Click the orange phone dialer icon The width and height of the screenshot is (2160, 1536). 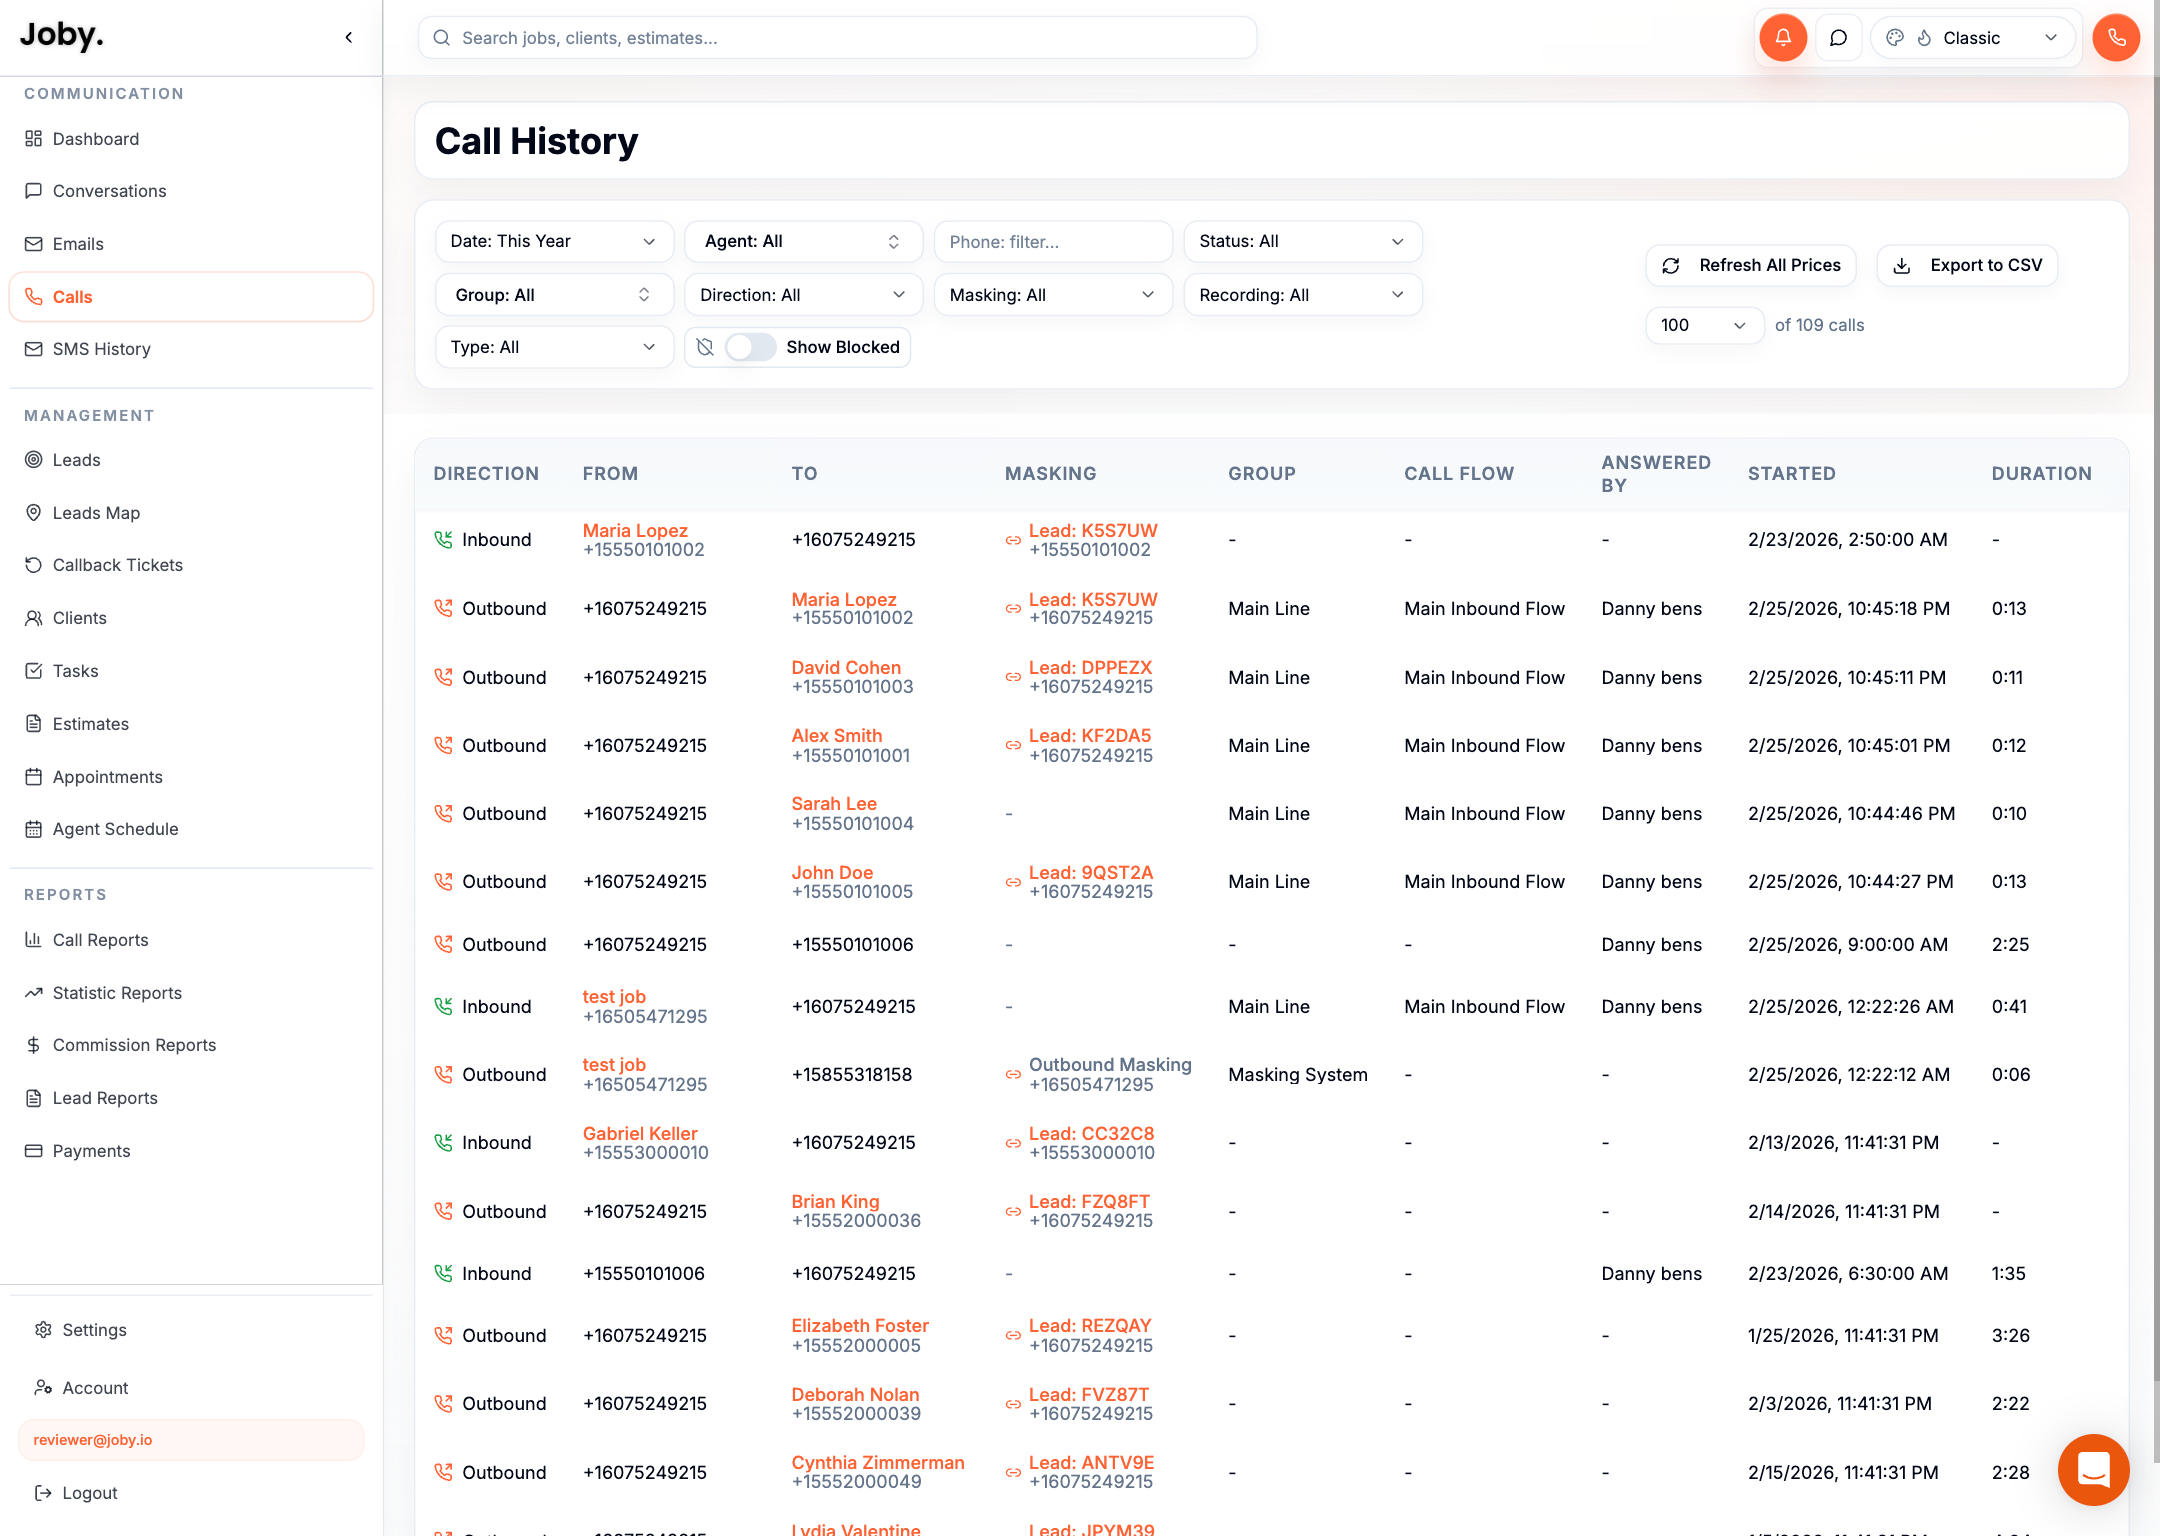[x=2116, y=38]
